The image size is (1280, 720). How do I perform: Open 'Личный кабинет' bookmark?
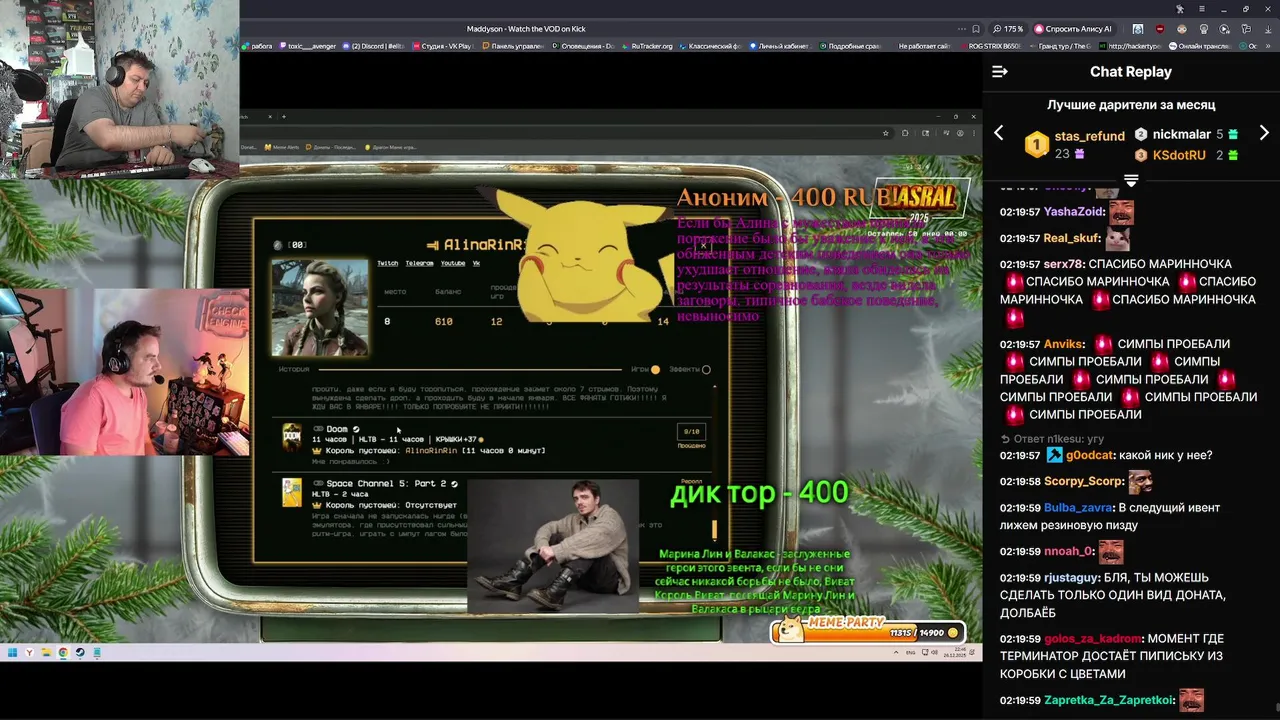coord(781,46)
